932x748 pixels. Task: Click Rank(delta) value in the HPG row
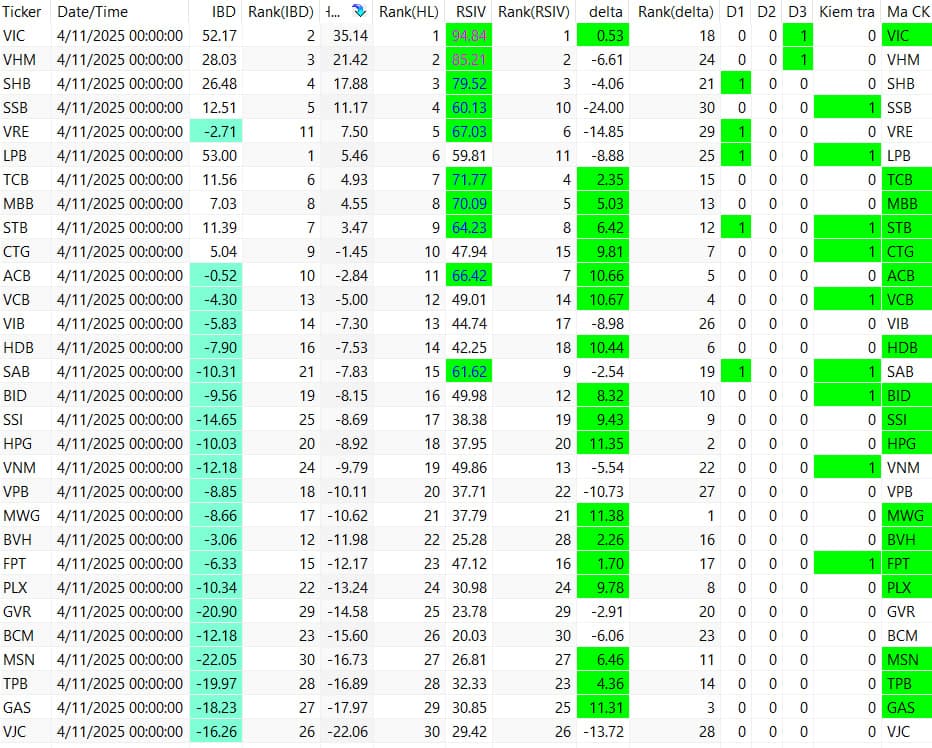pyautogui.click(x=711, y=444)
